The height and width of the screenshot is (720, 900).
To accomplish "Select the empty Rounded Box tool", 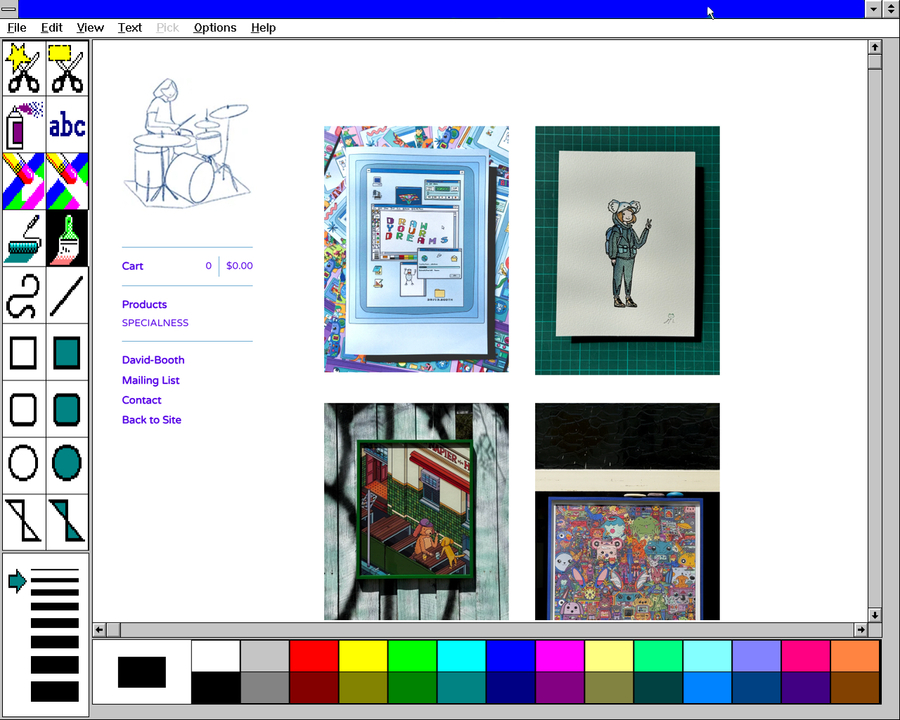I will [24, 409].
